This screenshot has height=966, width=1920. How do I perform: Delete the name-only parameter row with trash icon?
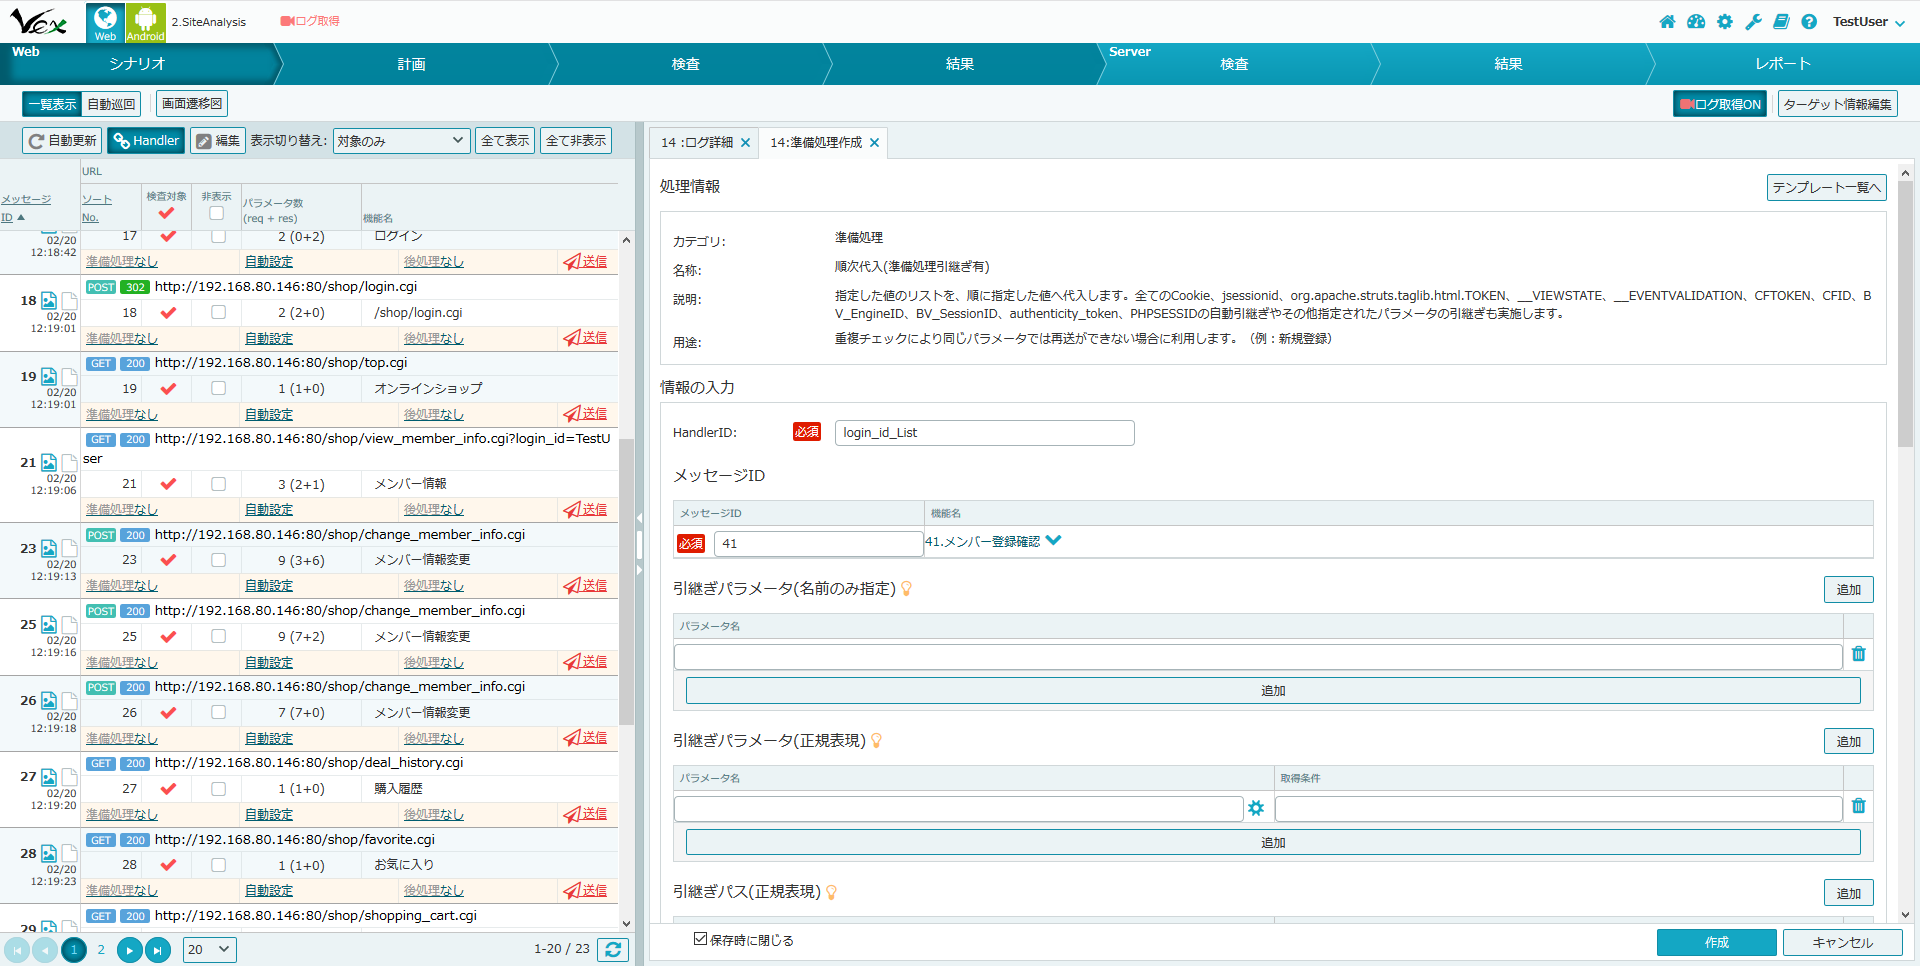pyautogui.click(x=1858, y=654)
